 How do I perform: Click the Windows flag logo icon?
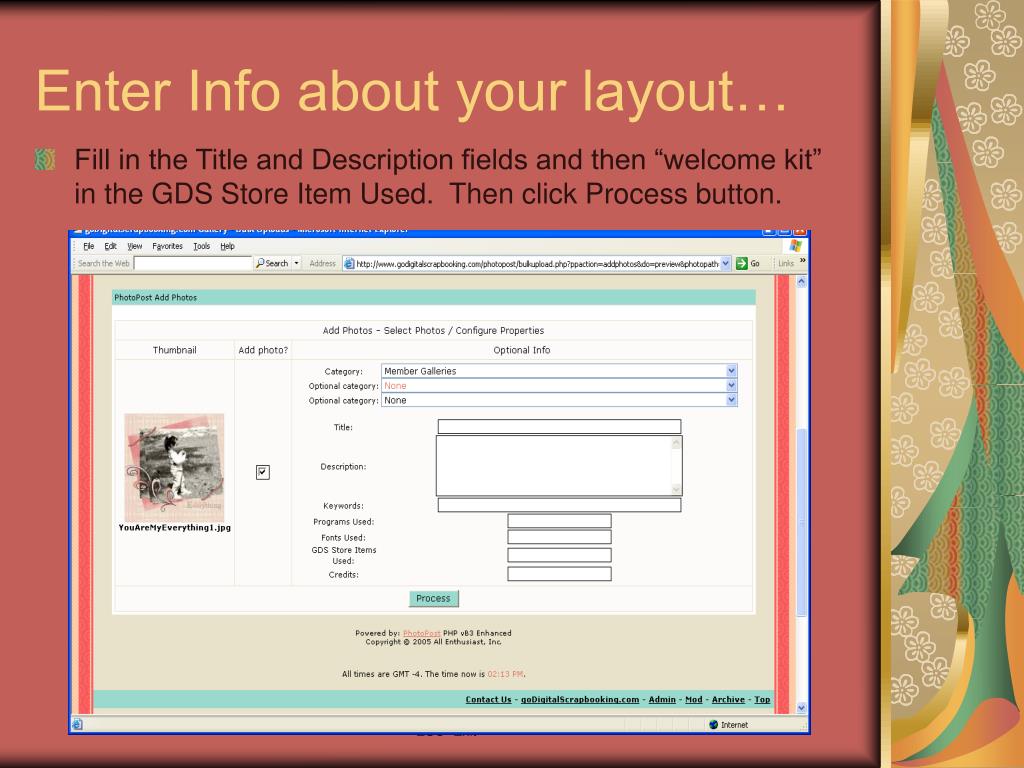[795, 246]
